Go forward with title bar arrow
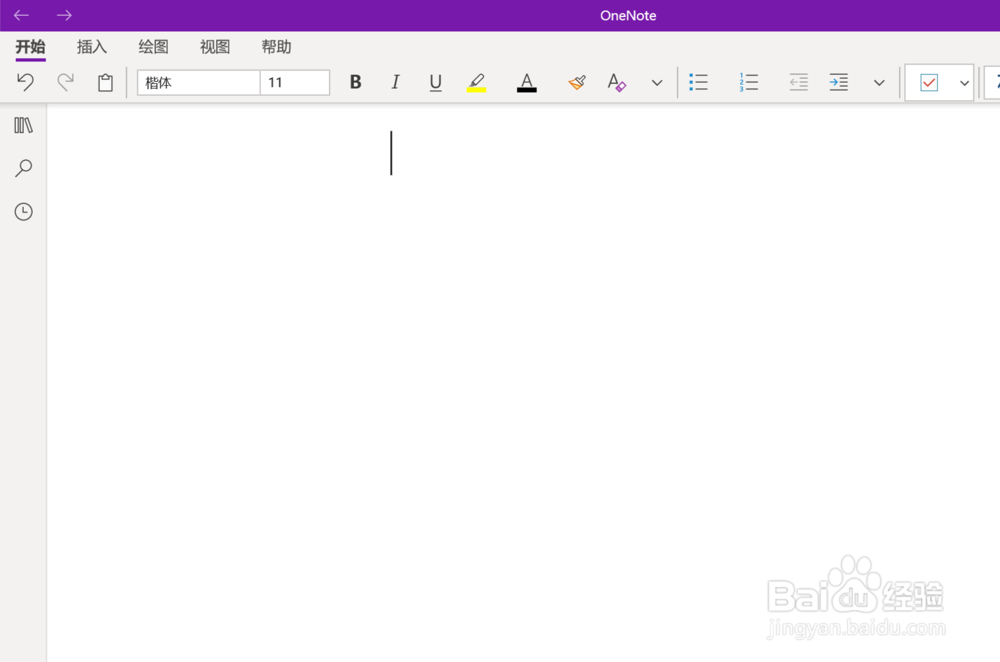1000x662 pixels. [64, 15]
